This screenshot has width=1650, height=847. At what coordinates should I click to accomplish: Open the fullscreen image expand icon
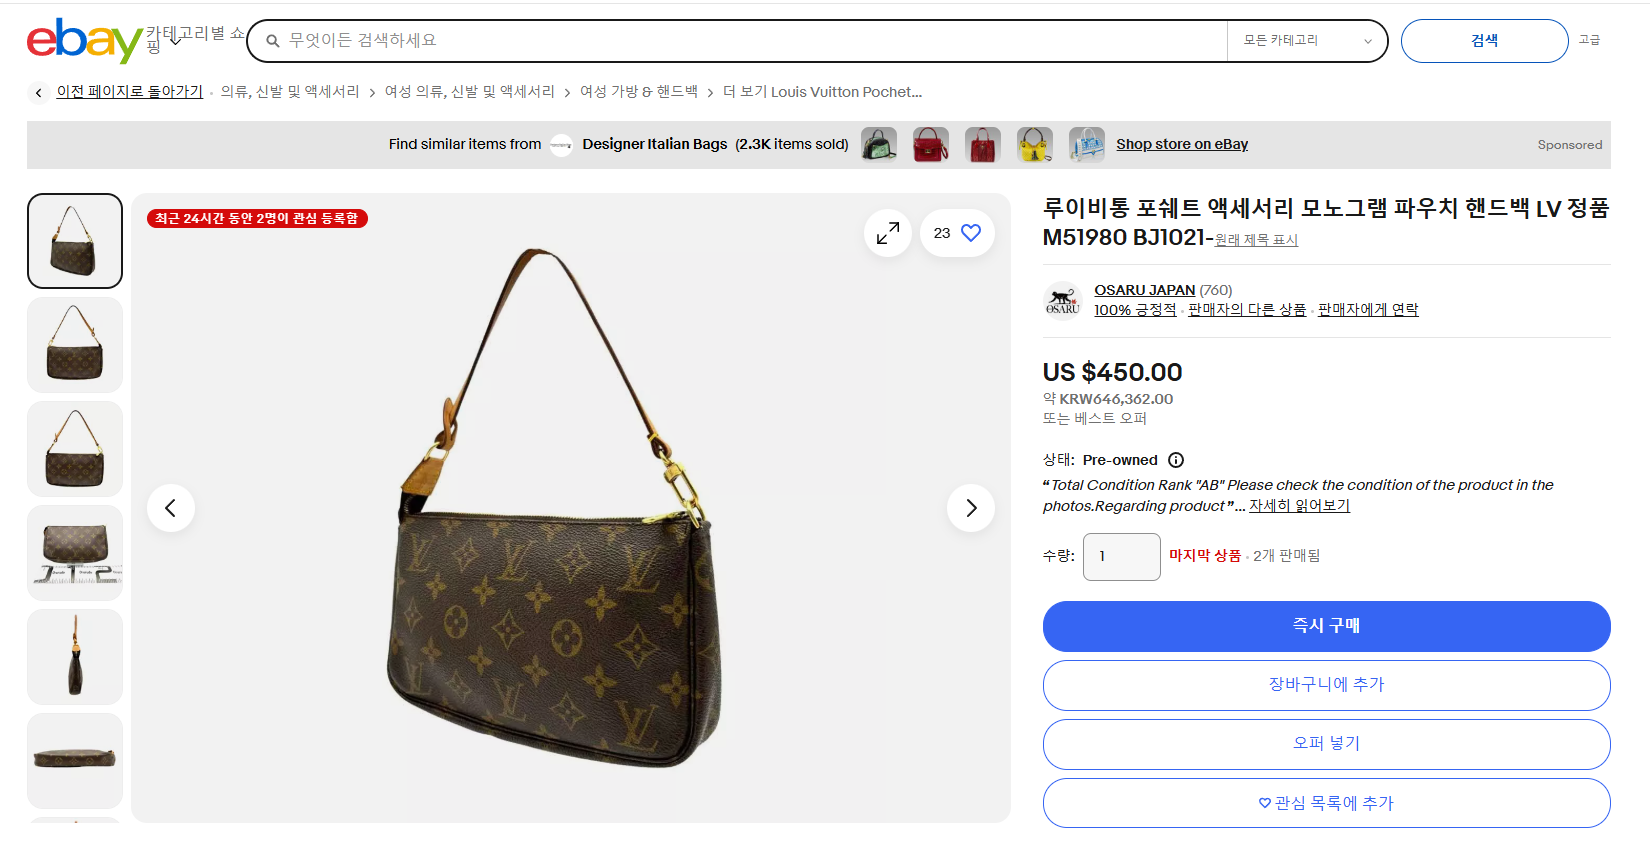coord(888,233)
